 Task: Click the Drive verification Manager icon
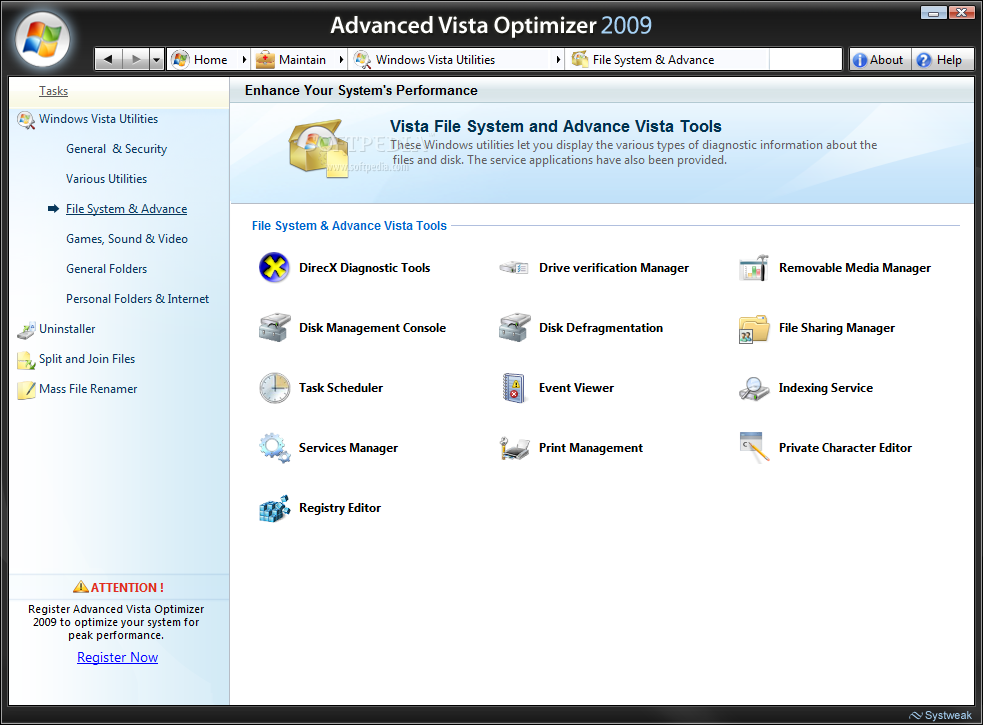(513, 268)
